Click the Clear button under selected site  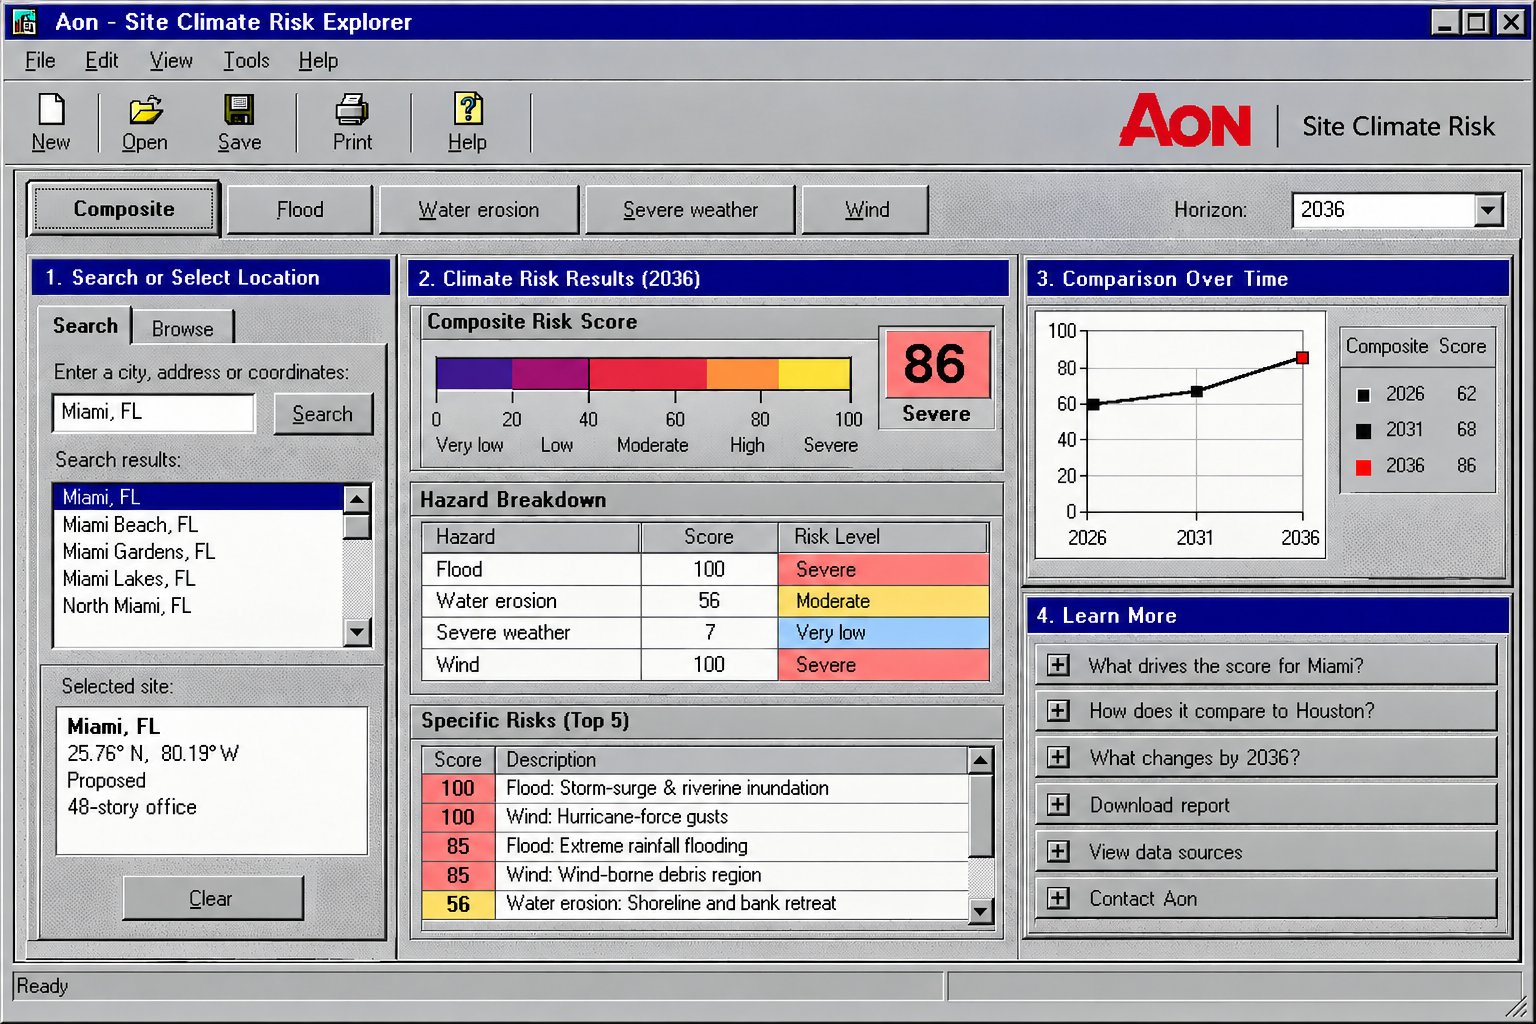212,898
